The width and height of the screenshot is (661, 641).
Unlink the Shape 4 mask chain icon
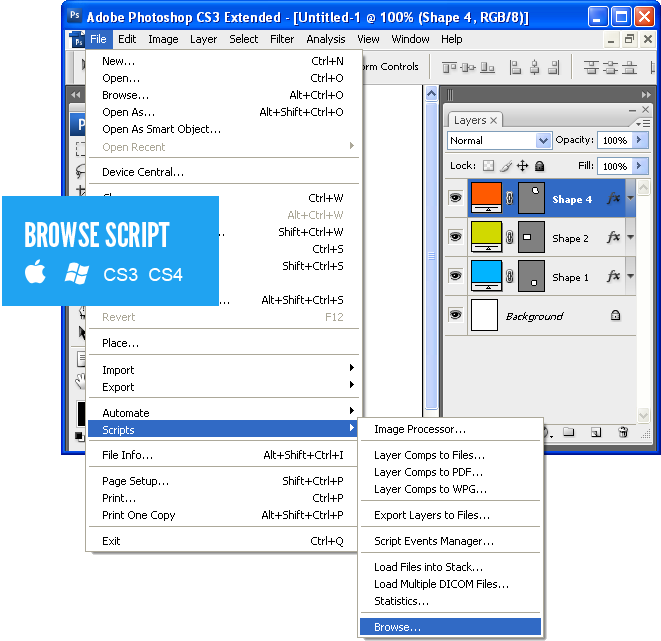point(509,198)
